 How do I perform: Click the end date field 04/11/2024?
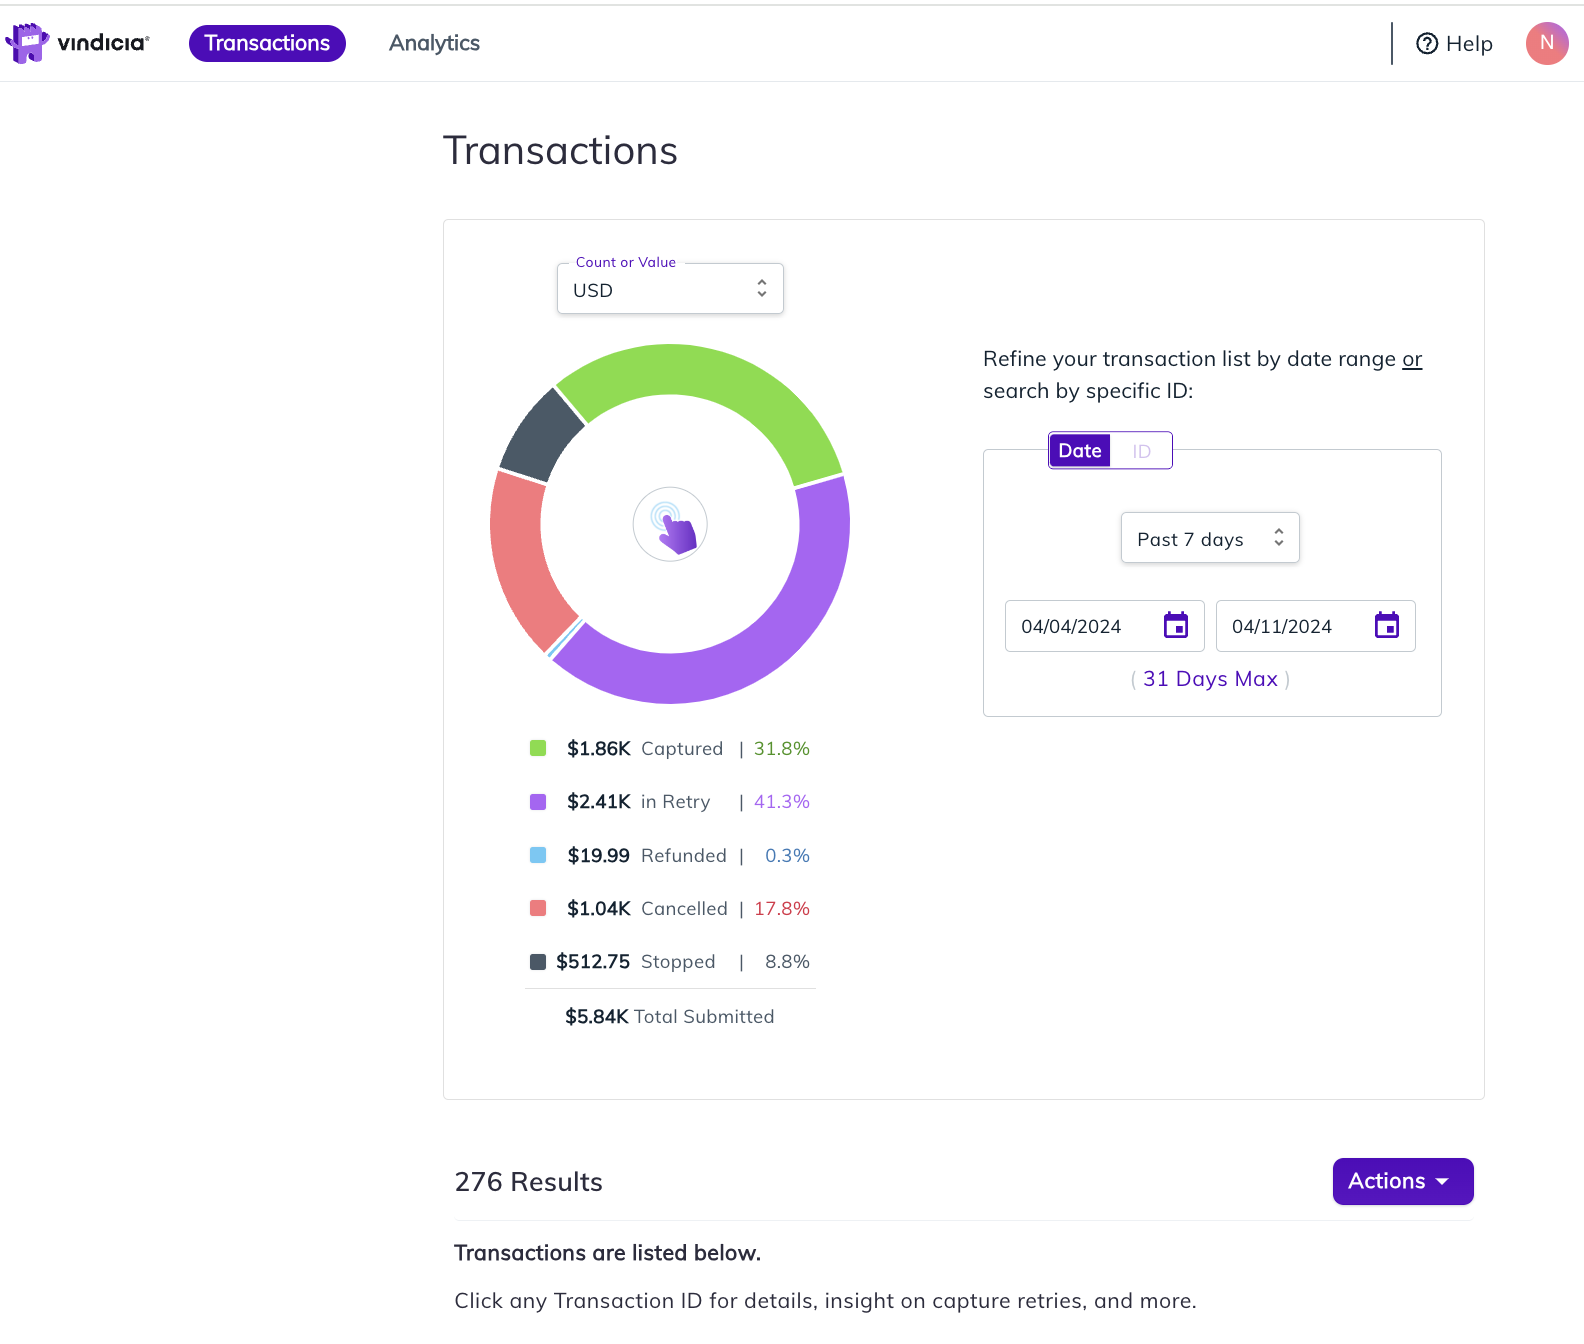[x=1315, y=626]
